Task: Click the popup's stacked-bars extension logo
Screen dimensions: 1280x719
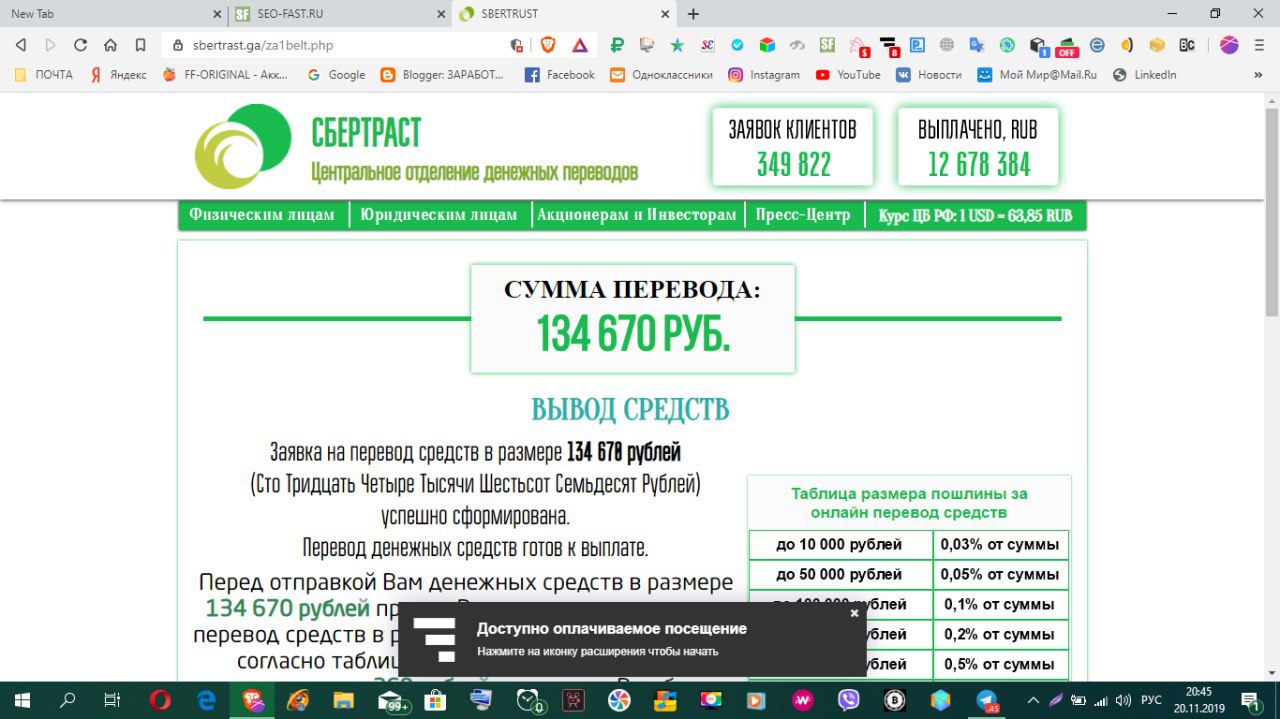Action: click(435, 640)
